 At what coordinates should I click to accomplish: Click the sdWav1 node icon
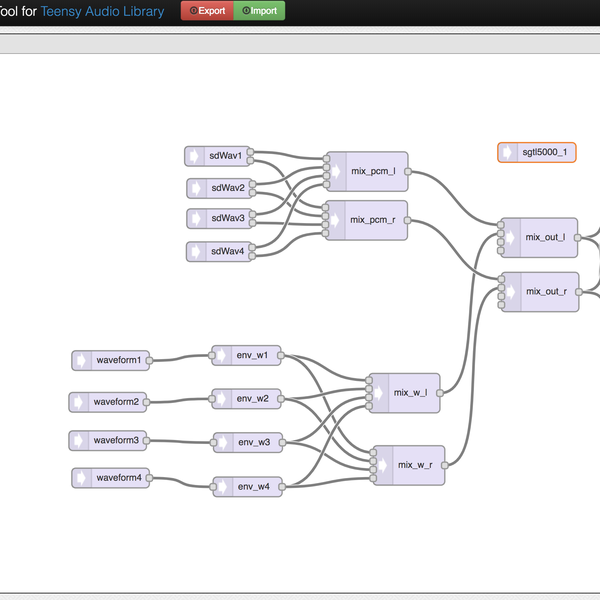point(195,156)
